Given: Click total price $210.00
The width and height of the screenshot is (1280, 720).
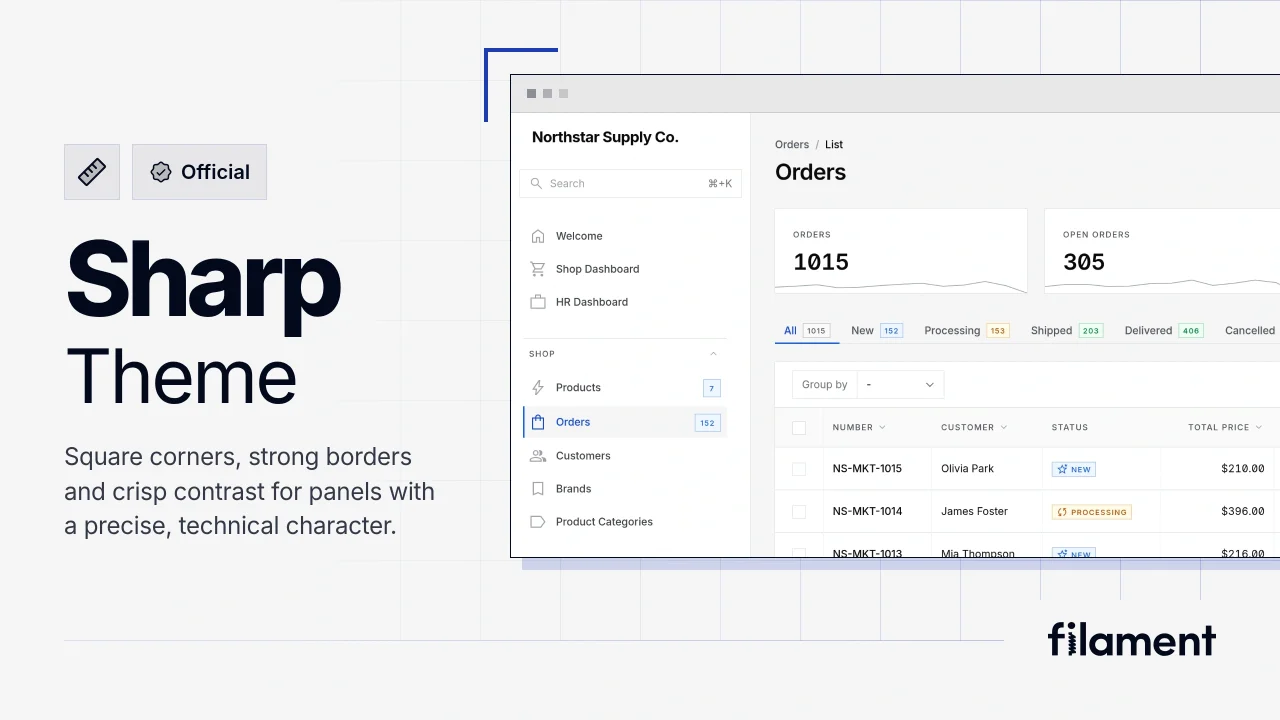Looking at the screenshot, I should click(1243, 469).
